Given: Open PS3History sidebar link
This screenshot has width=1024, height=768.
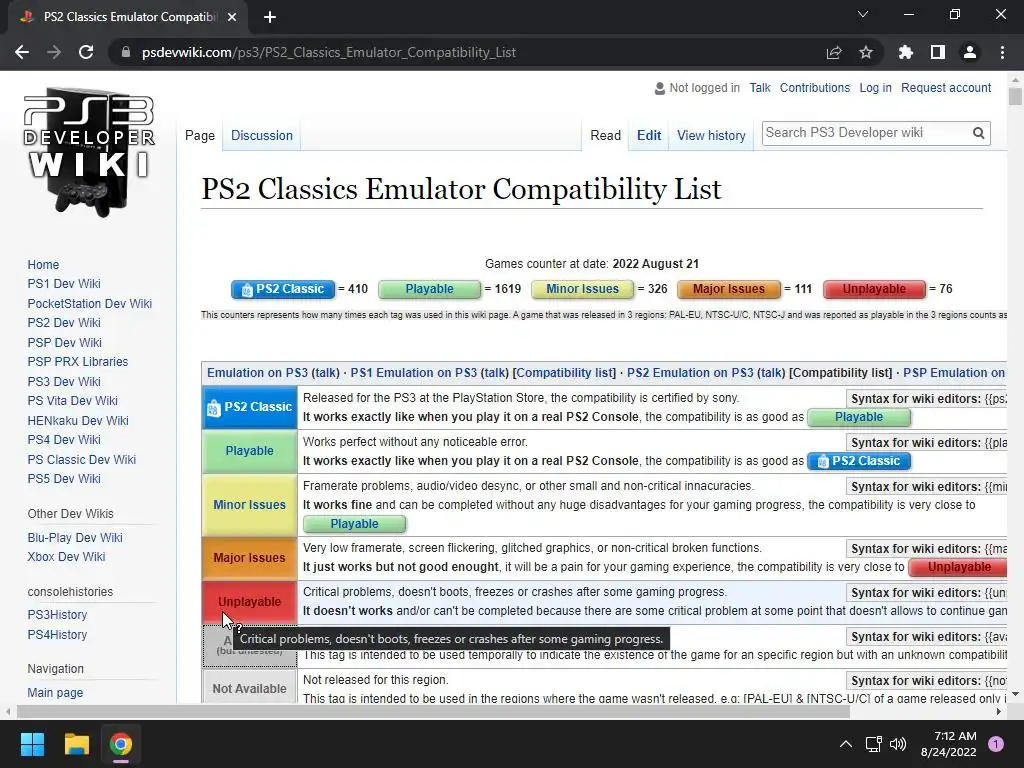Looking at the screenshot, I should point(57,615).
